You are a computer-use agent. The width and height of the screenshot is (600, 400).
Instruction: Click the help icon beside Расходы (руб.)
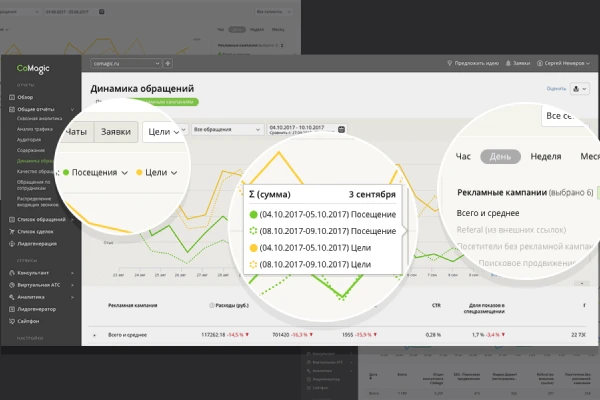pyautogui.click(x=212, y=305)
